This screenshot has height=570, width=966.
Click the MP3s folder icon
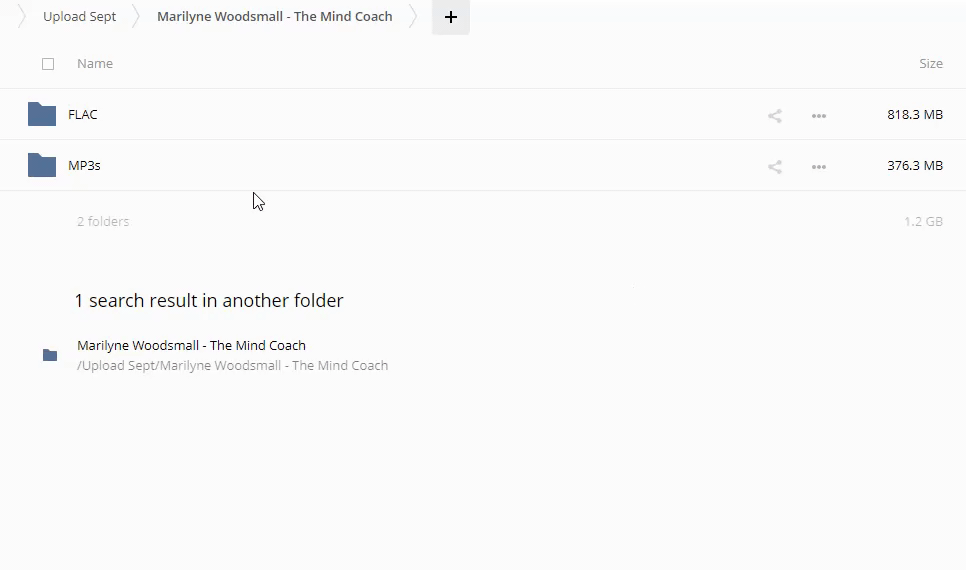pyautogui.click(x=42, y=165)
